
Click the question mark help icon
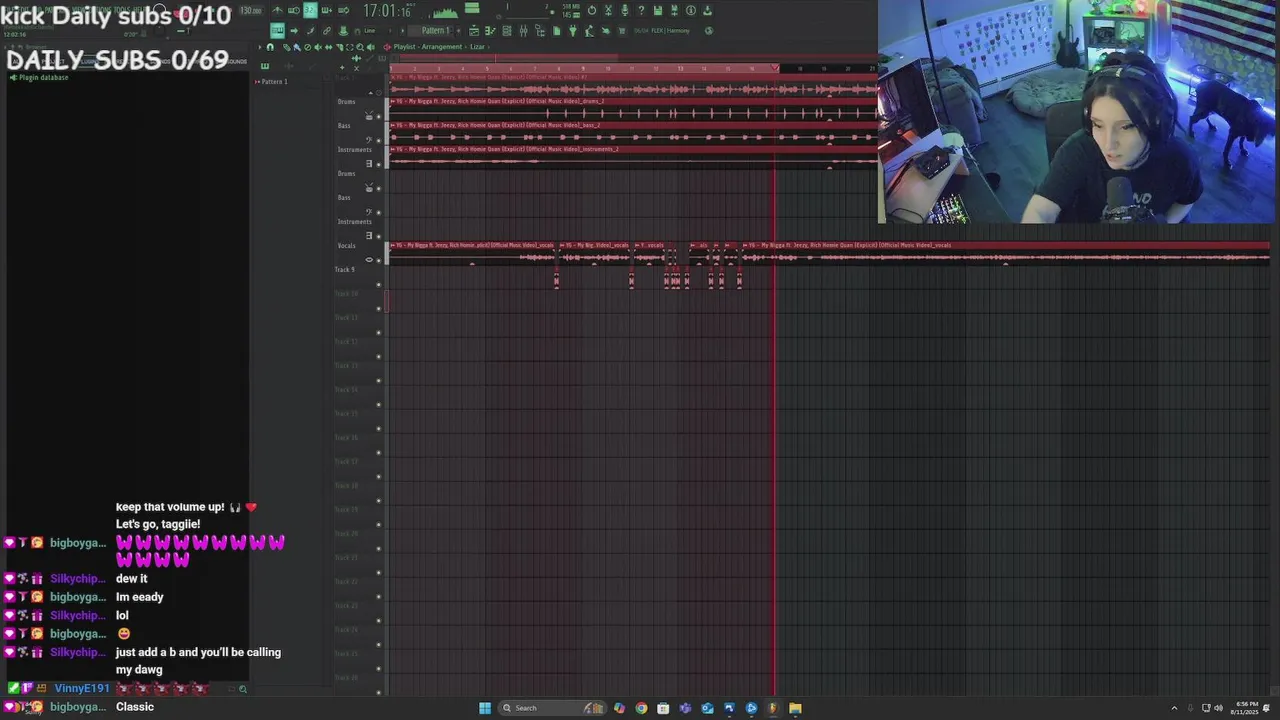(640, 10)
